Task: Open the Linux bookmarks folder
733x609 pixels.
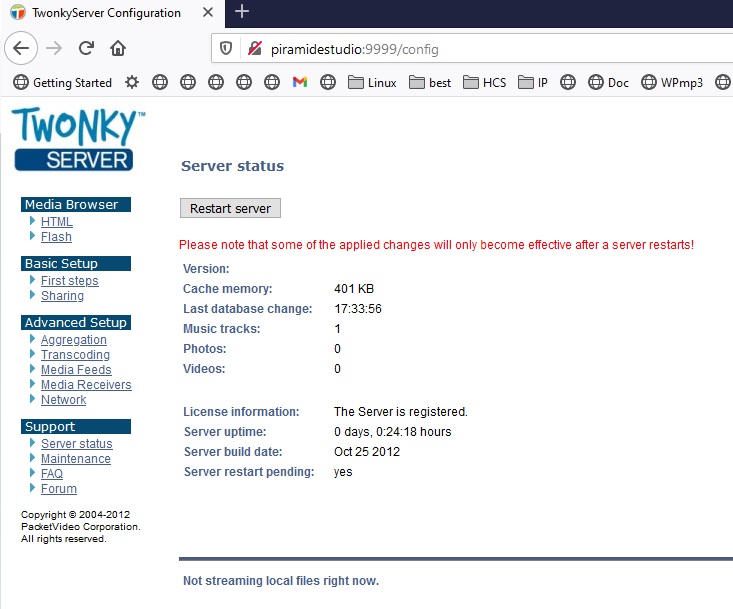Action: tap(372, 83)
